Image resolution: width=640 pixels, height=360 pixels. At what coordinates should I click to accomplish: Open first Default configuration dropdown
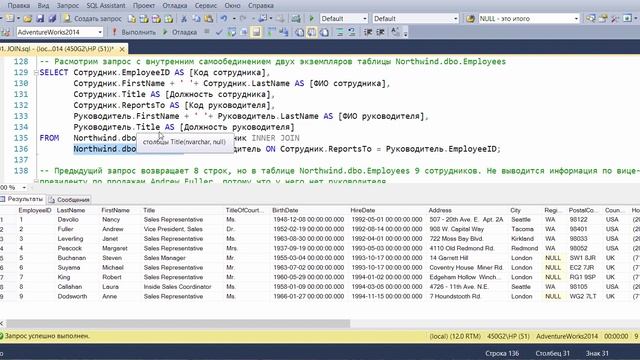pos(364,18)
